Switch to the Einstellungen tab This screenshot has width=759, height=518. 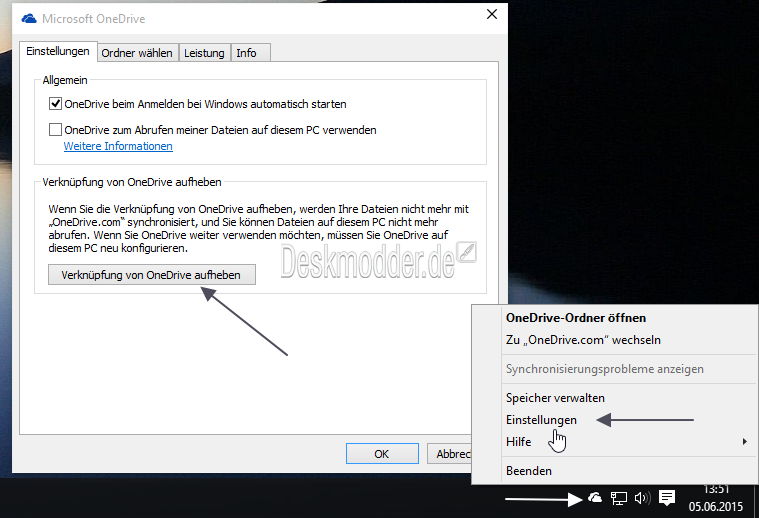click(58, 51)
